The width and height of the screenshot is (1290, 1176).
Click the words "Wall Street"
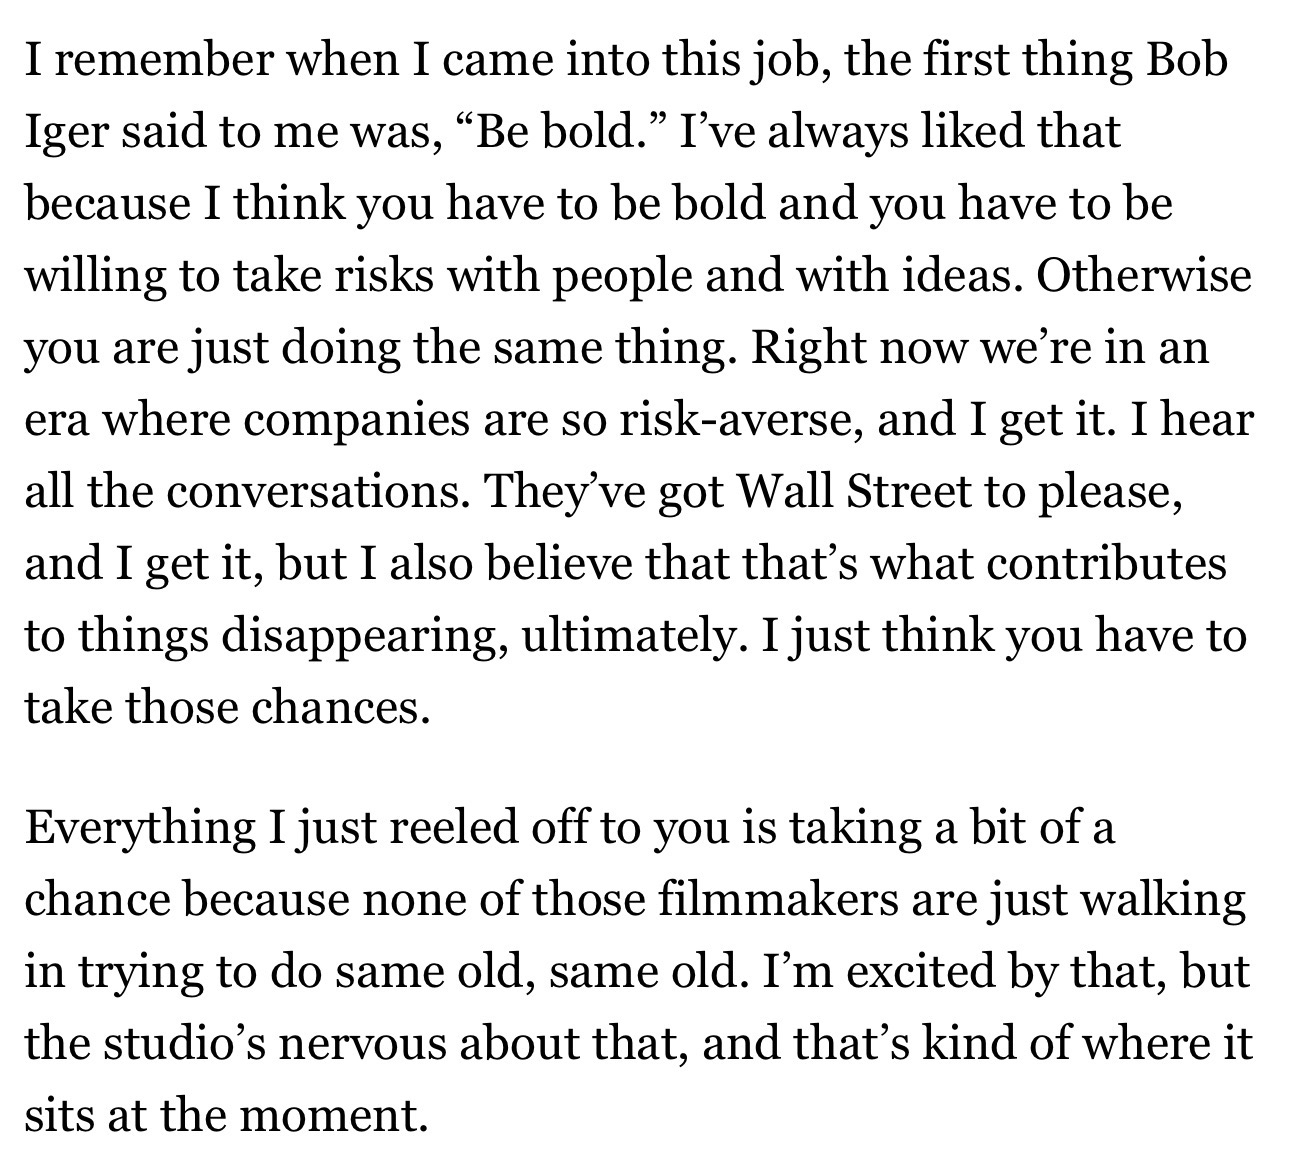(x=853, y=492)
